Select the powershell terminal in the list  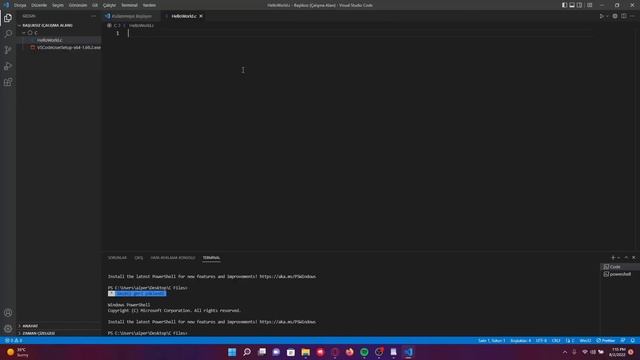[620, 274]
